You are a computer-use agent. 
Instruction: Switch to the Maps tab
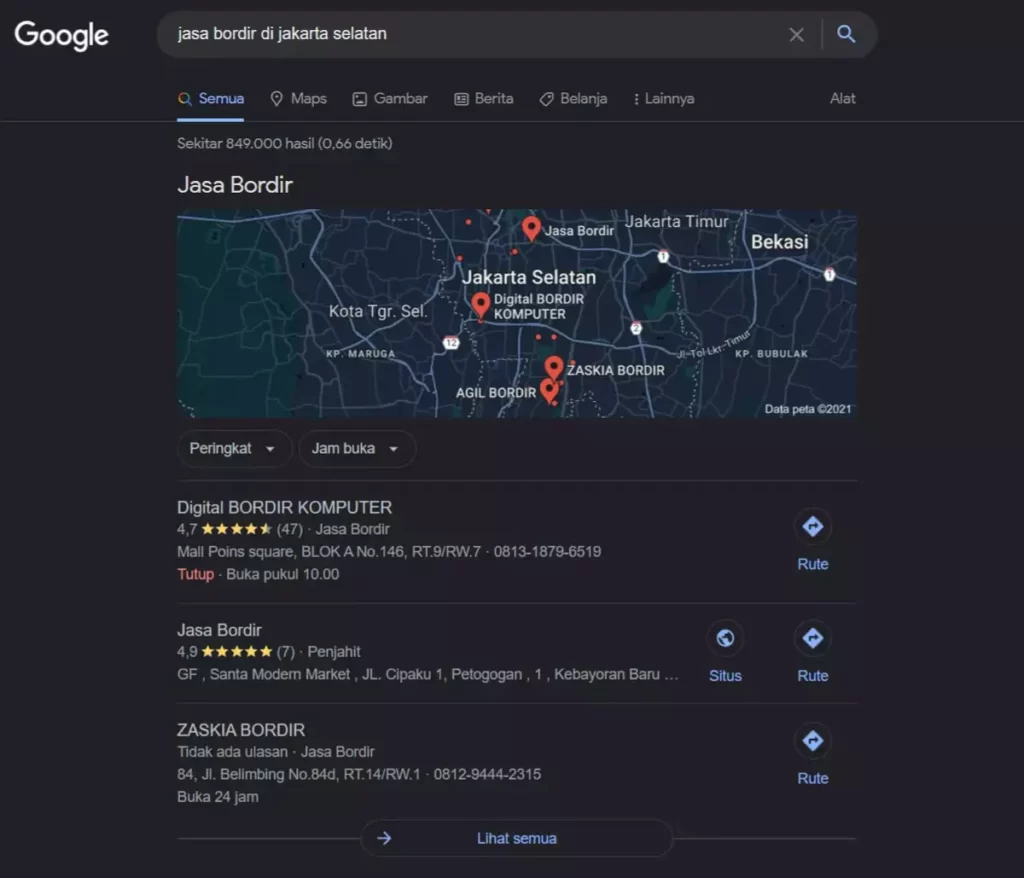click(x=298, y=99)
